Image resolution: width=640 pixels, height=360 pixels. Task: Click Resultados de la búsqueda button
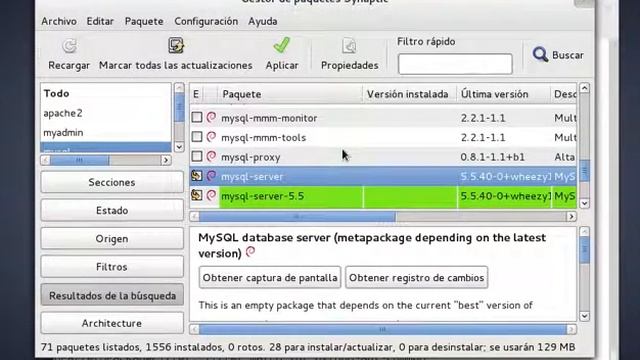[x=112, y=295]
